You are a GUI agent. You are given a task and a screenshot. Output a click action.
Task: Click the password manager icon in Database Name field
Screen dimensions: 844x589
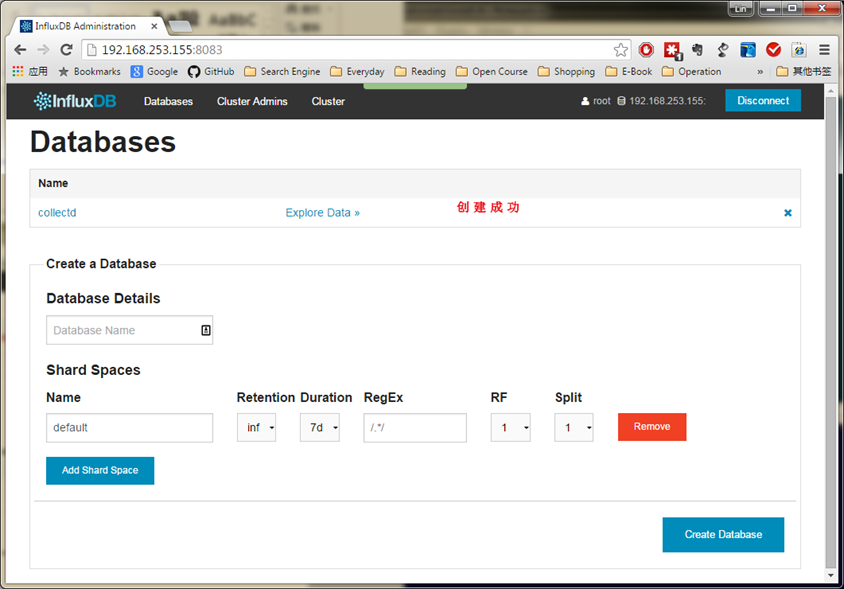[x=205, y=330]
